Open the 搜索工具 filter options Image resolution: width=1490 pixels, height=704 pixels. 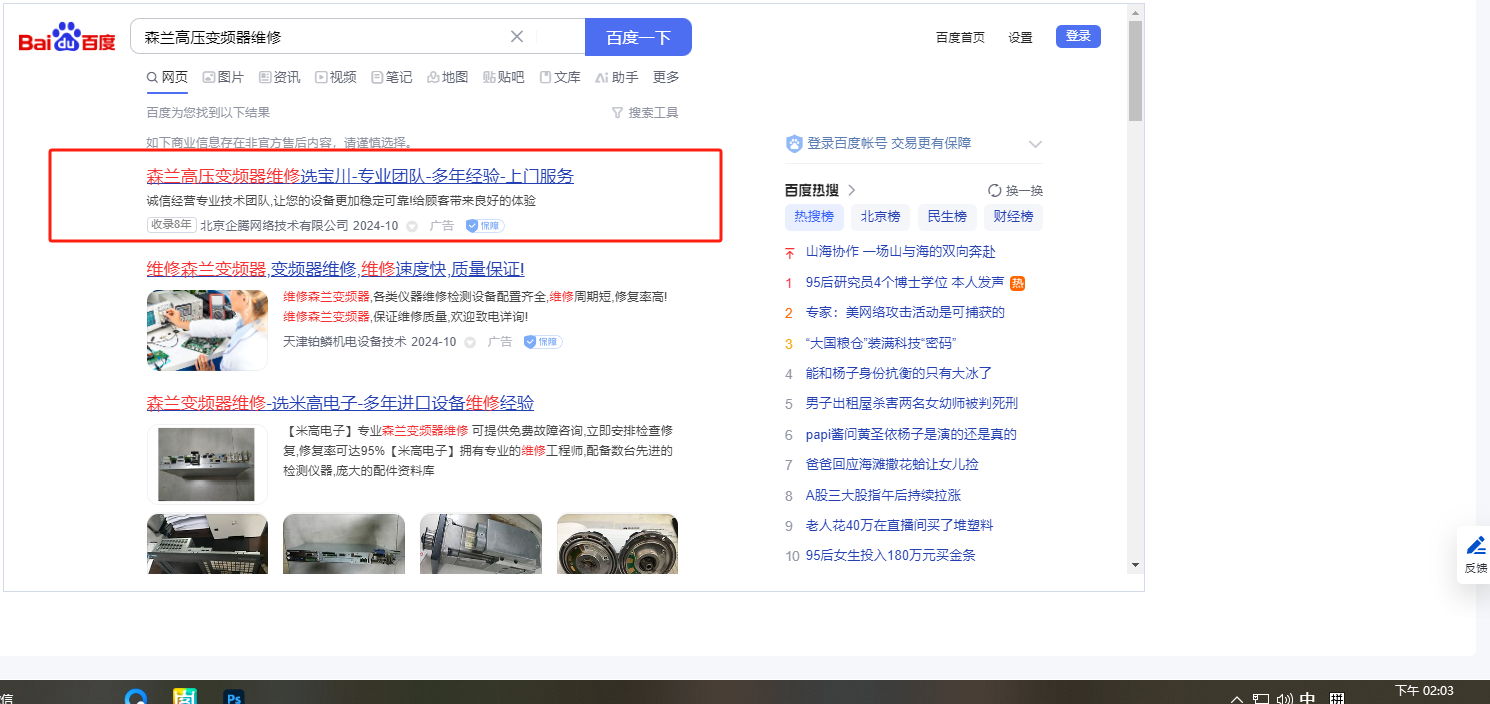tap(645, 113)
